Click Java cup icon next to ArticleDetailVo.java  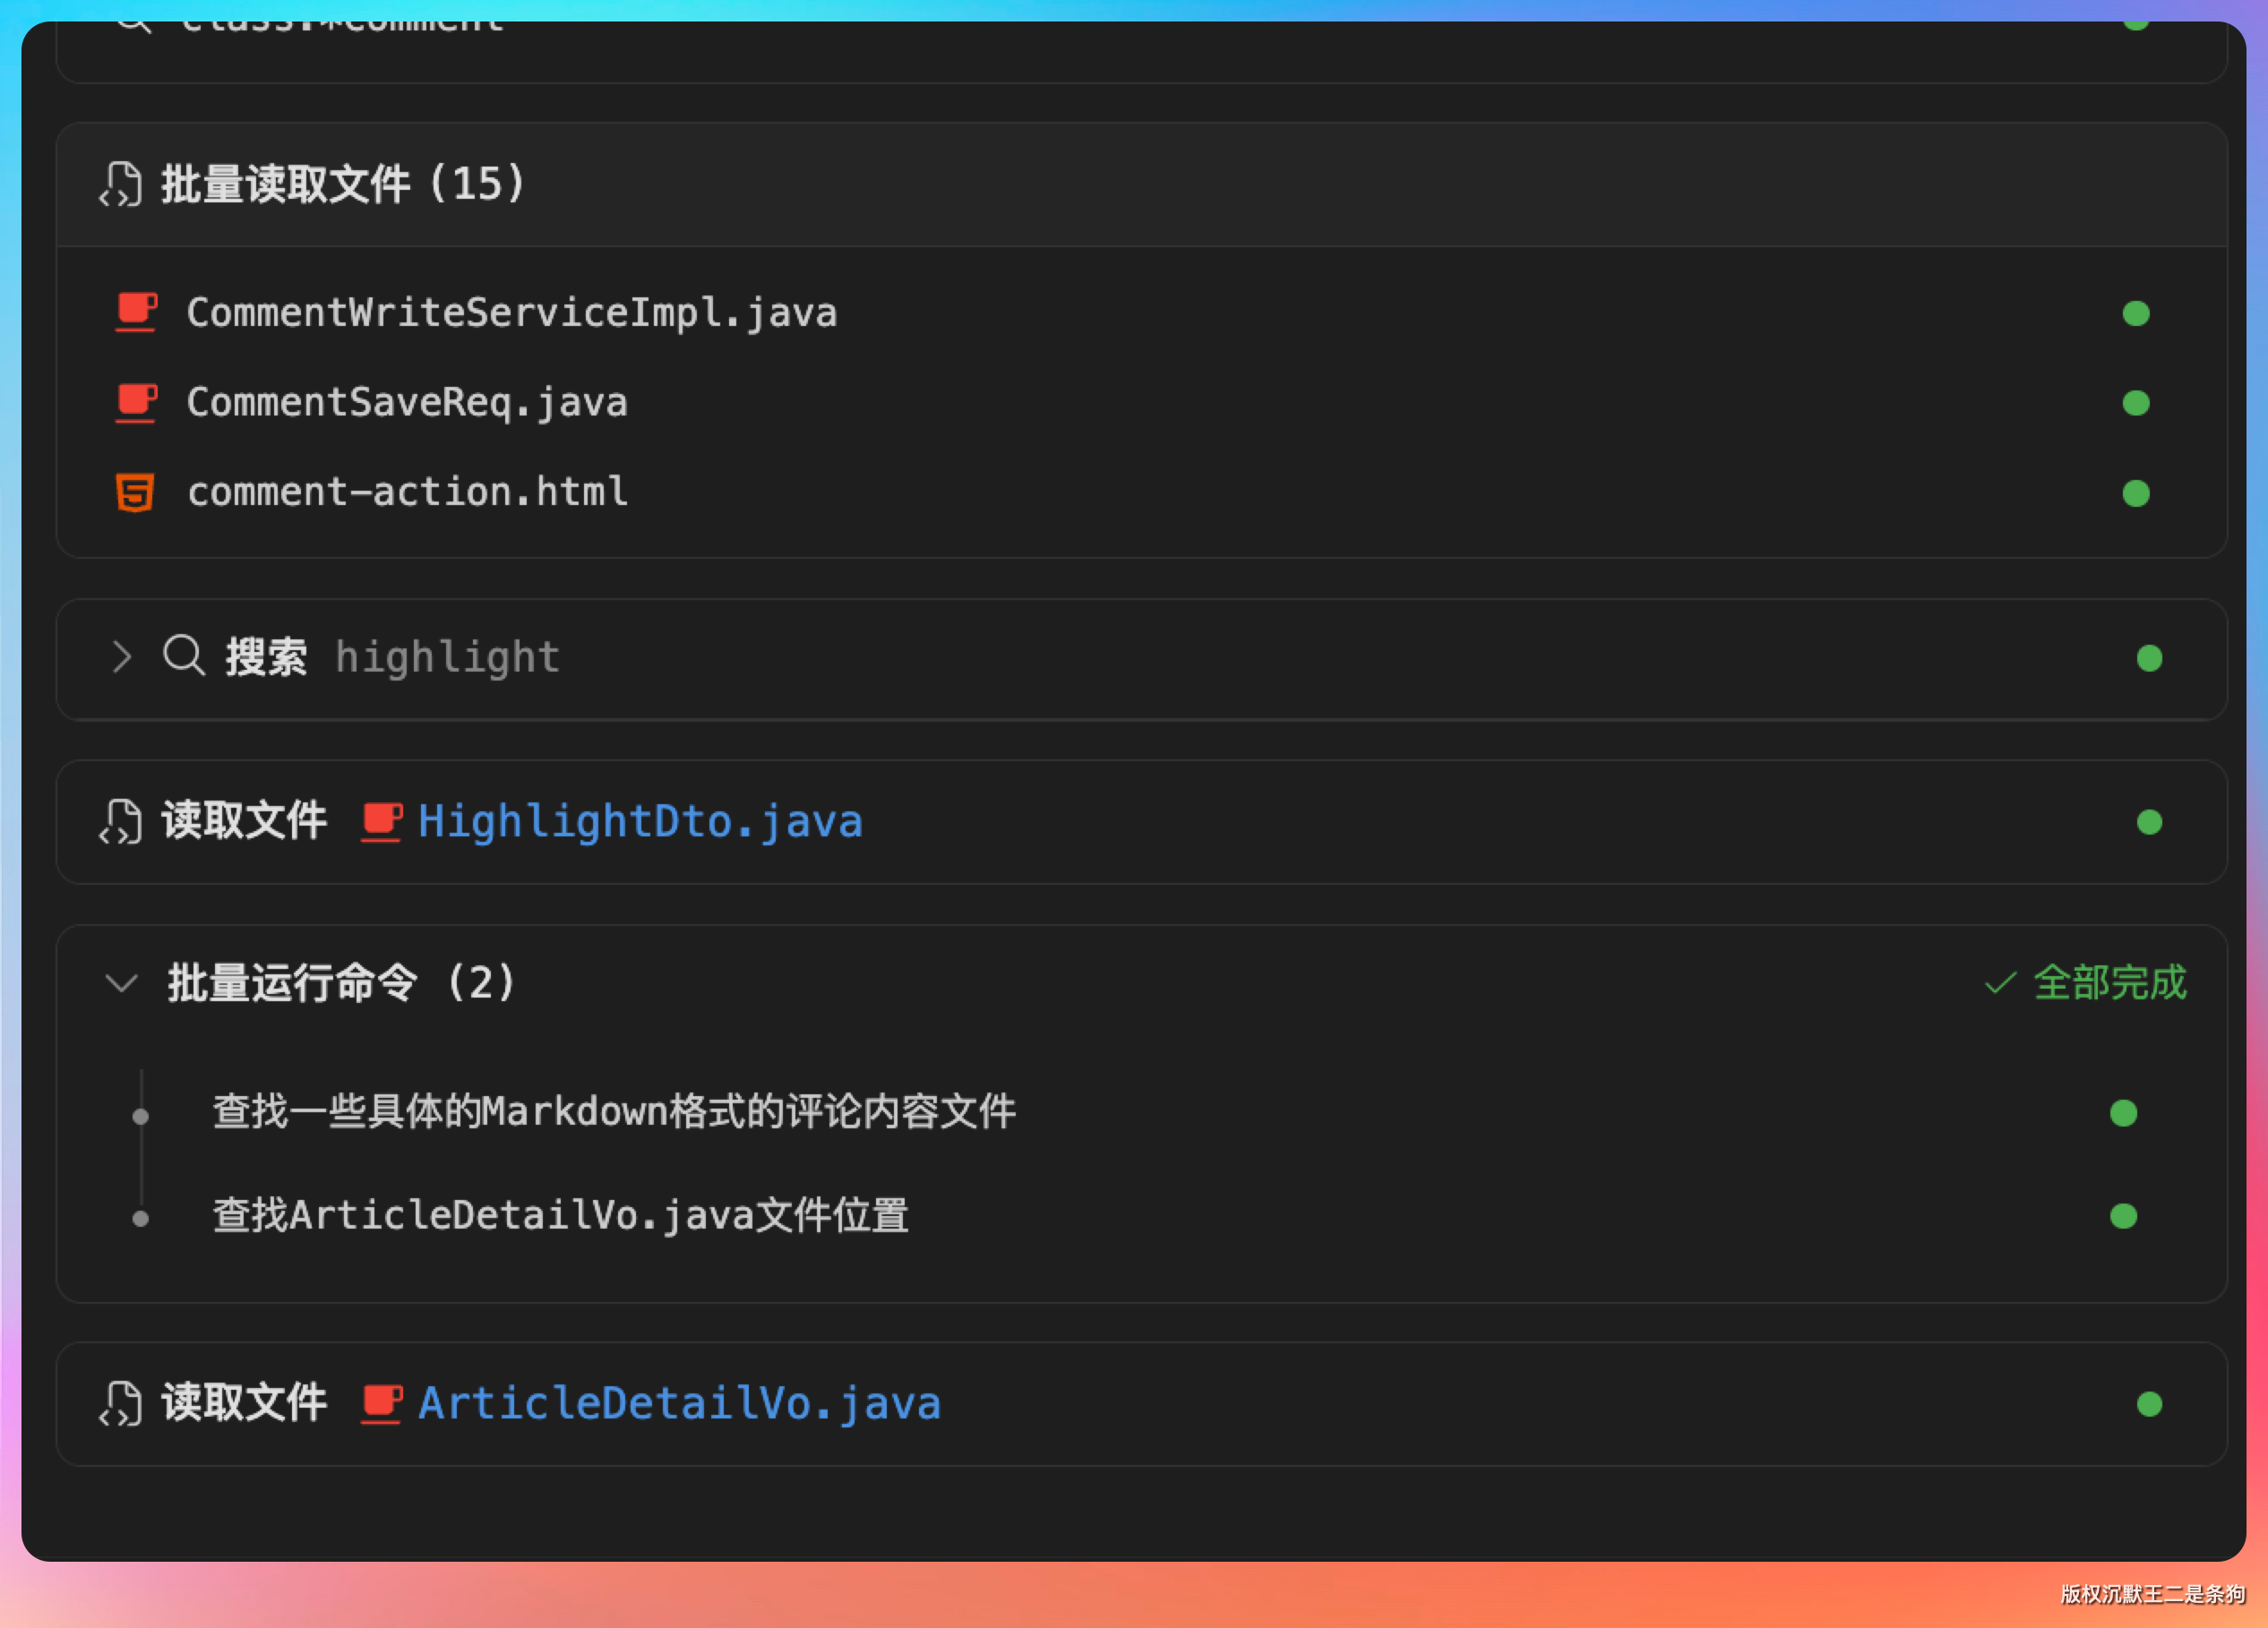pyautogui.click(x=382, y=1404)
